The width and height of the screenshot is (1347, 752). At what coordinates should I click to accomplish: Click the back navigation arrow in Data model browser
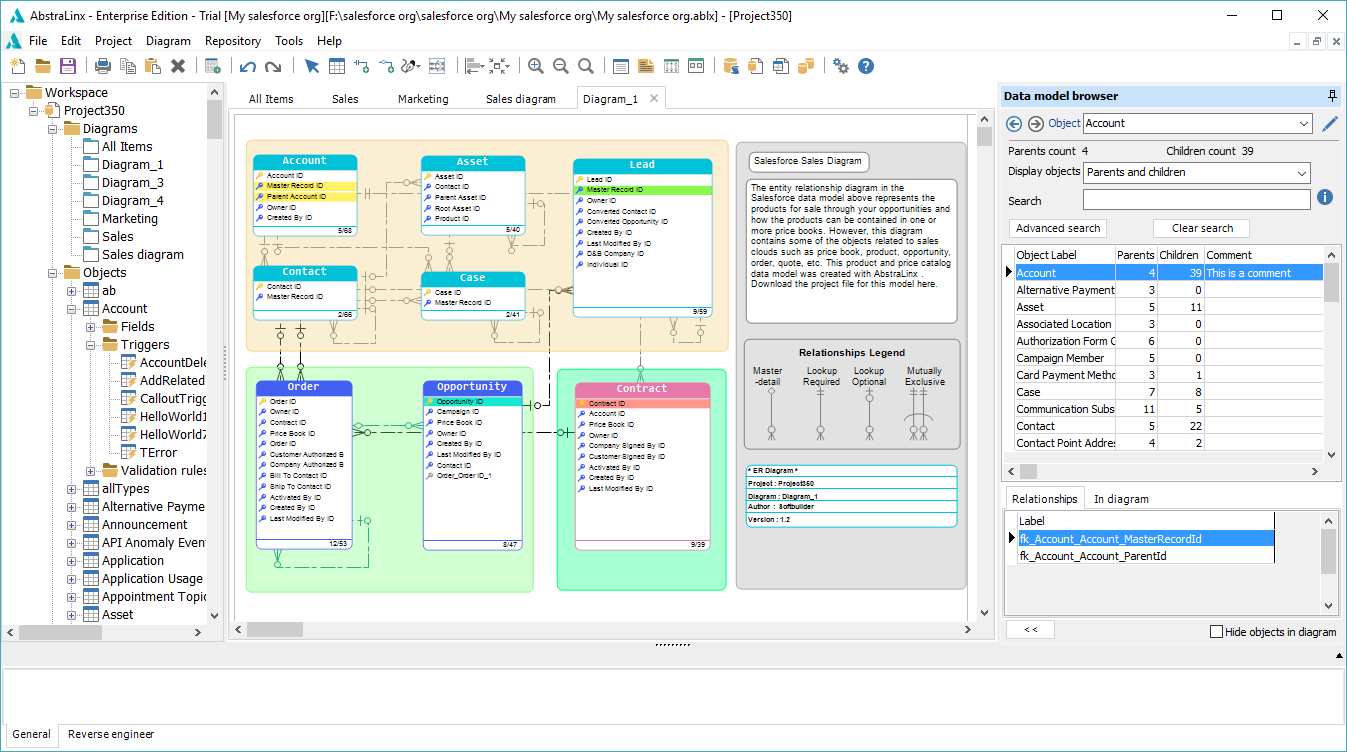(x=1013, y=123)
